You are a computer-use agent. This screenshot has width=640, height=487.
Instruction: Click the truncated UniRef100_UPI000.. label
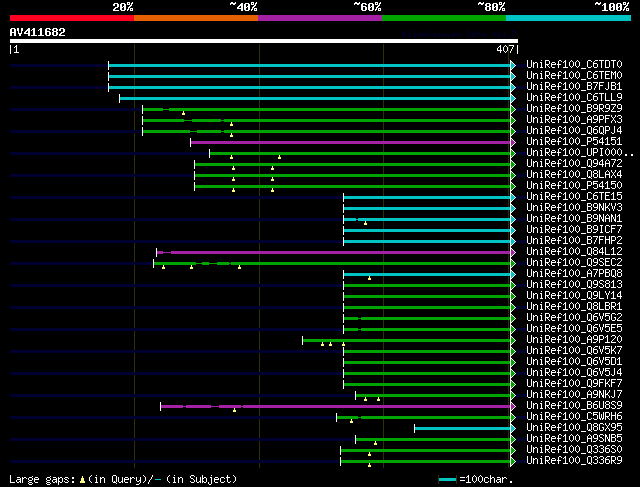(x=580, y=153)
